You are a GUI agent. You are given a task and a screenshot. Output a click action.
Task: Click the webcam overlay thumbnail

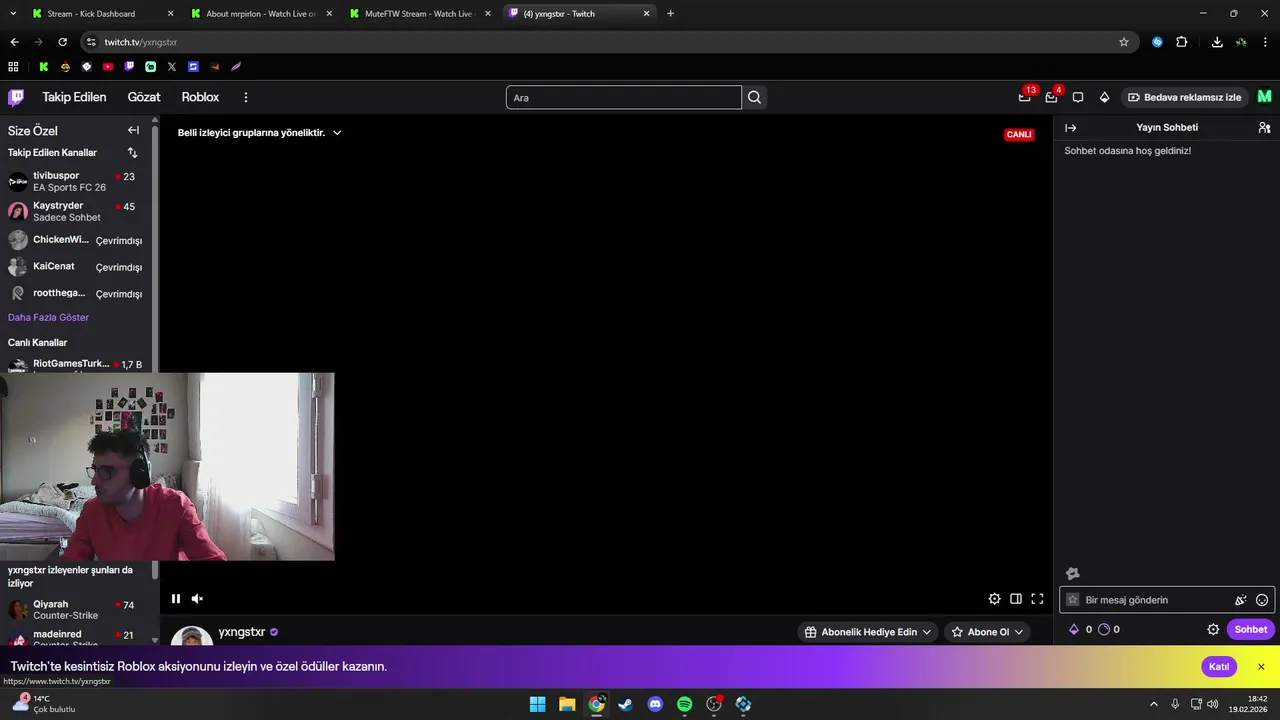point(167,467)
